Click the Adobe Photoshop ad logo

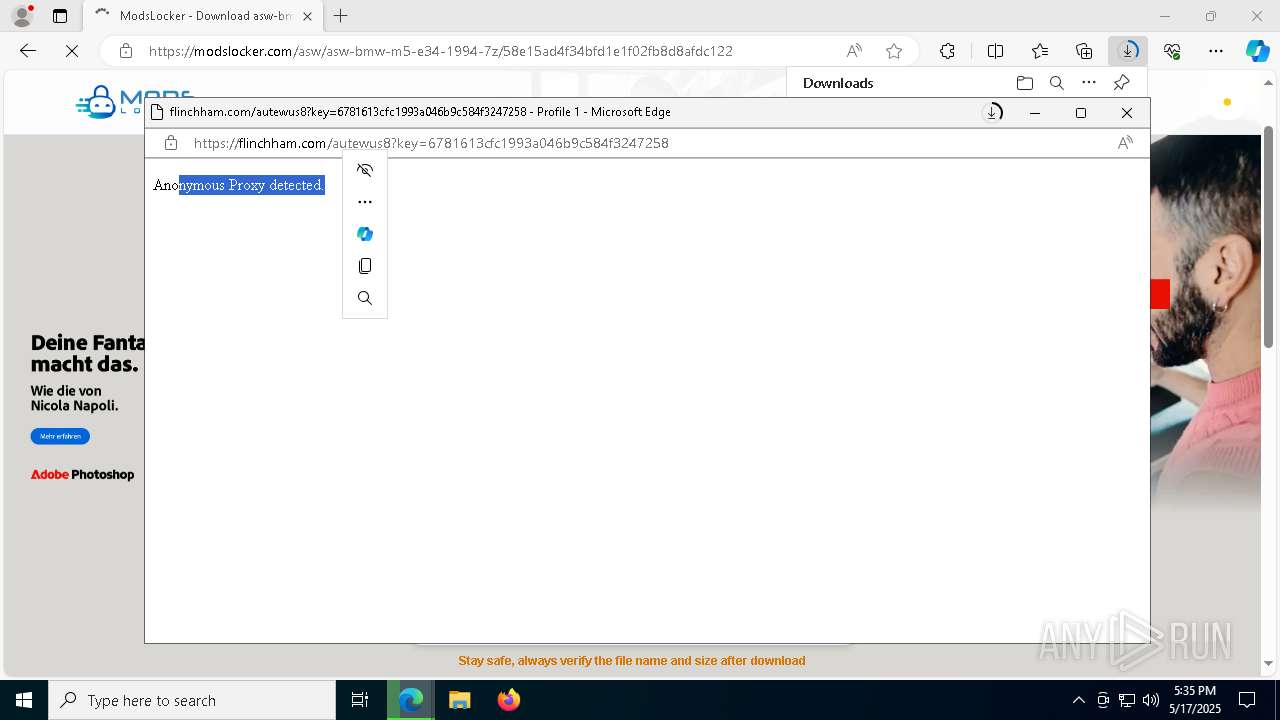[x=82, y=475]
